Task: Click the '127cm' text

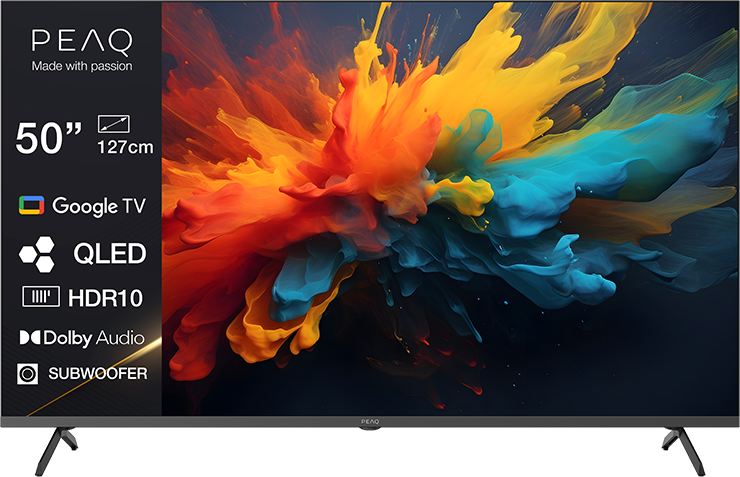Action: coord(125,147)
